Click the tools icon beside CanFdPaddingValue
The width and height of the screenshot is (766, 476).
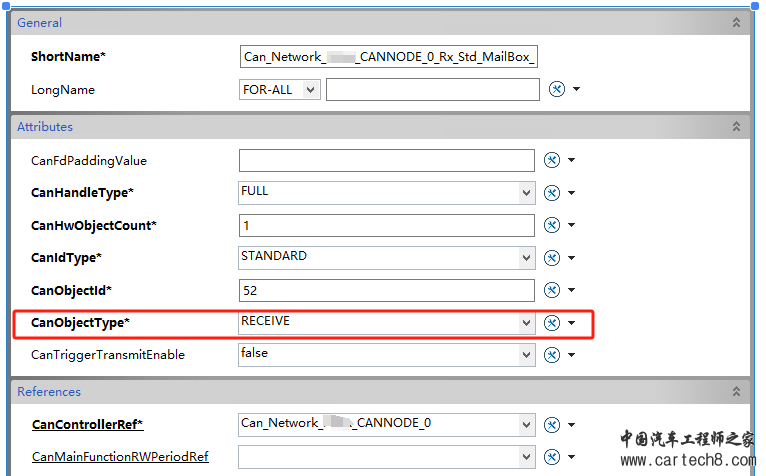click(x=551, y=161)
